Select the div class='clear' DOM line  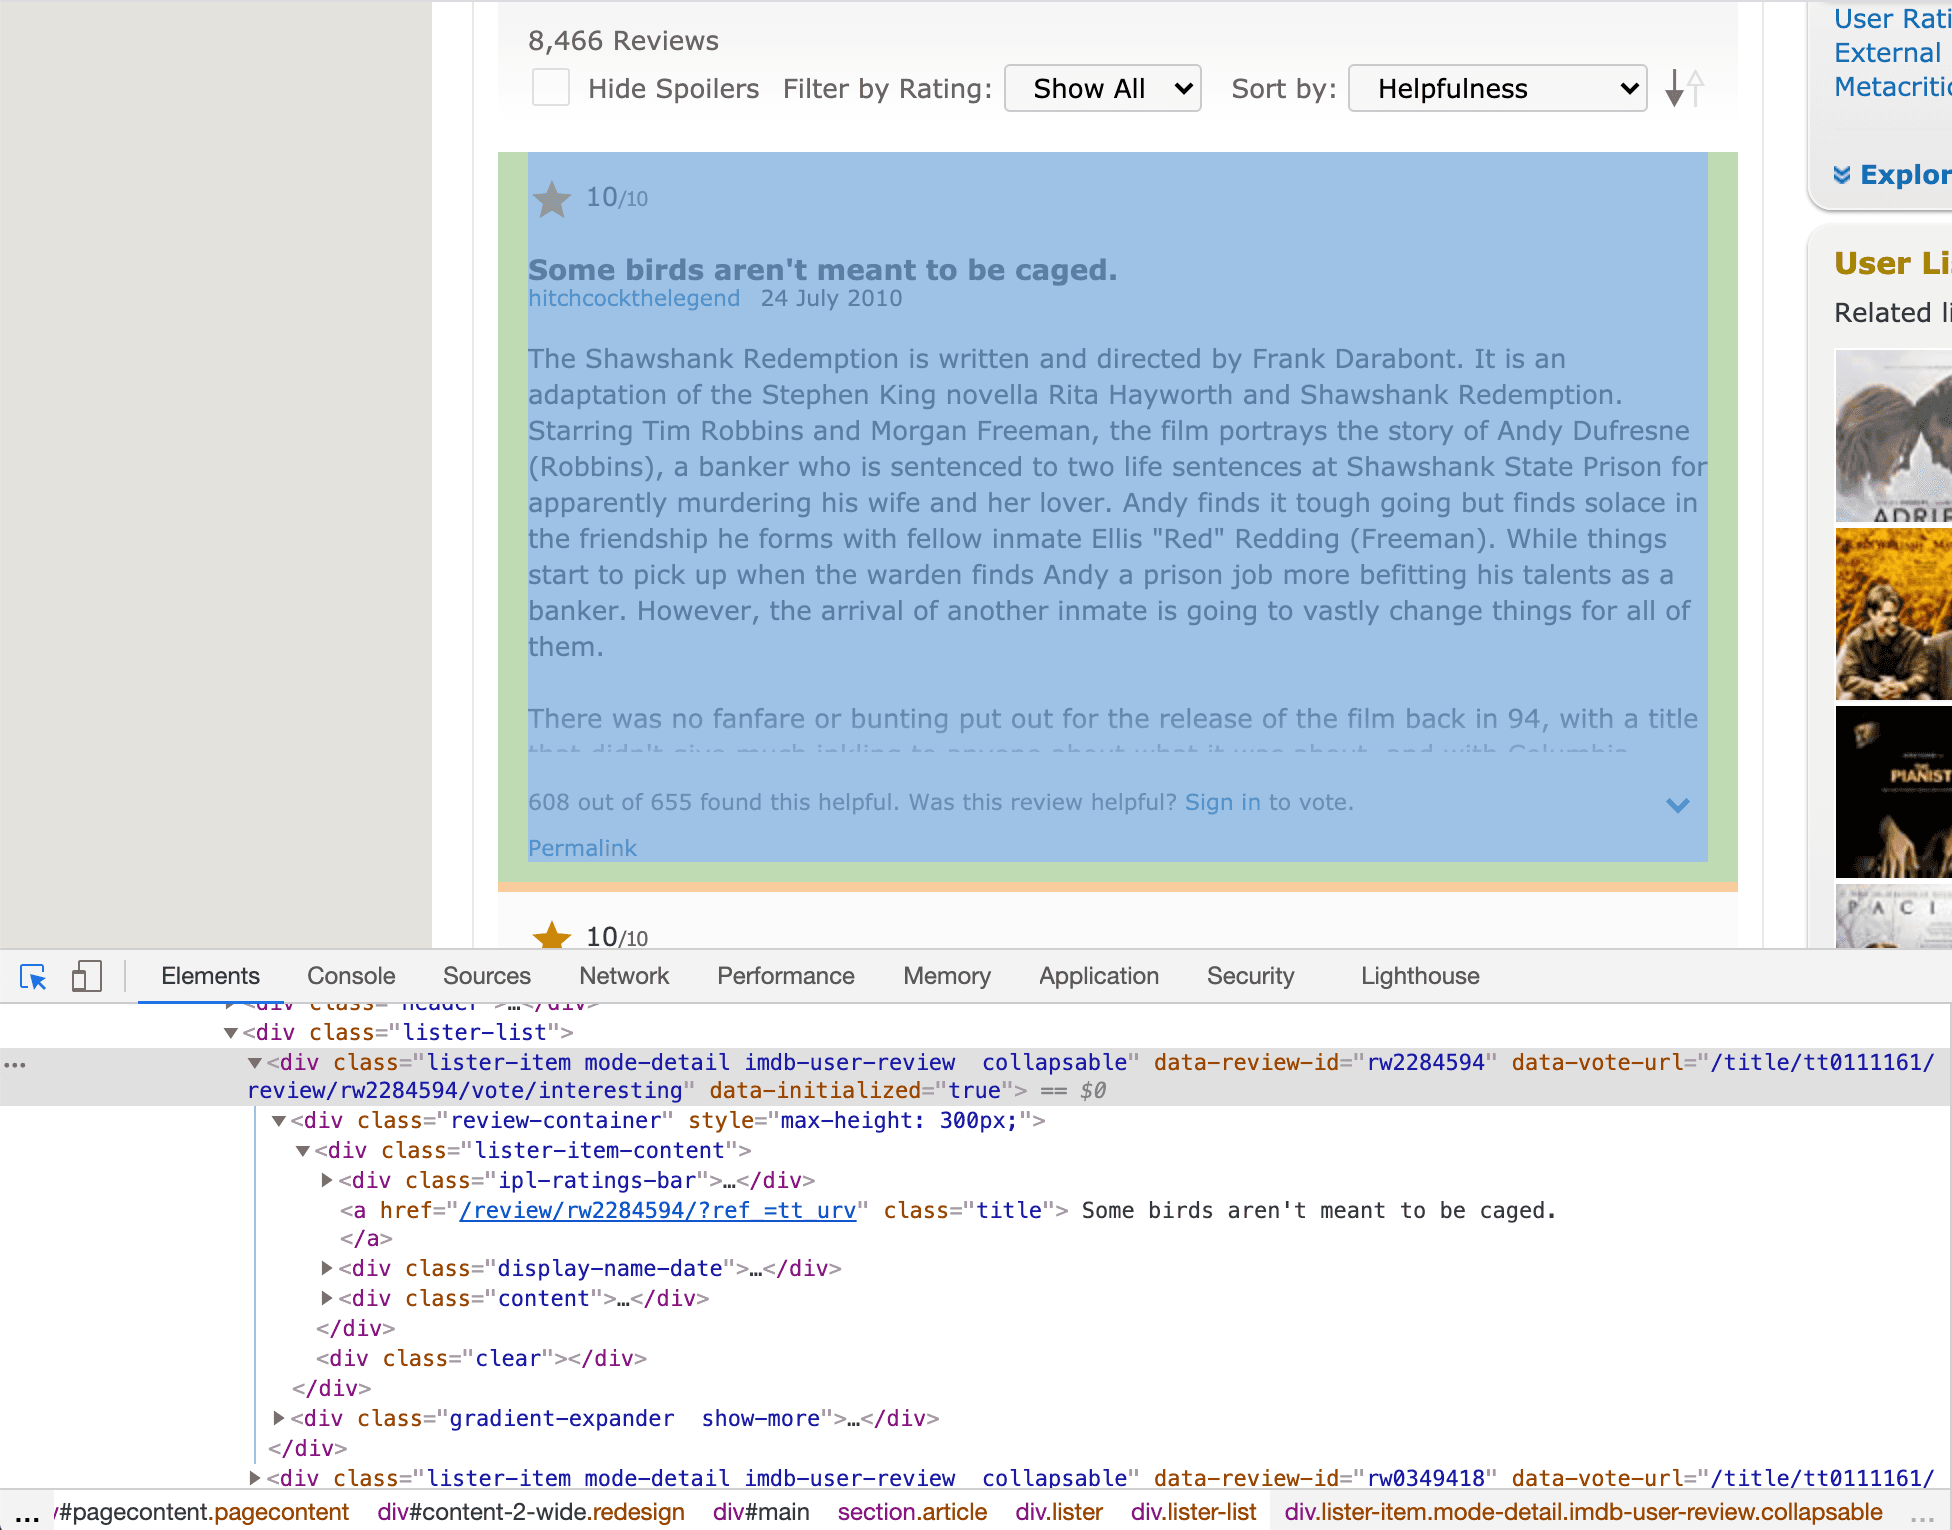pos(481,1359)
